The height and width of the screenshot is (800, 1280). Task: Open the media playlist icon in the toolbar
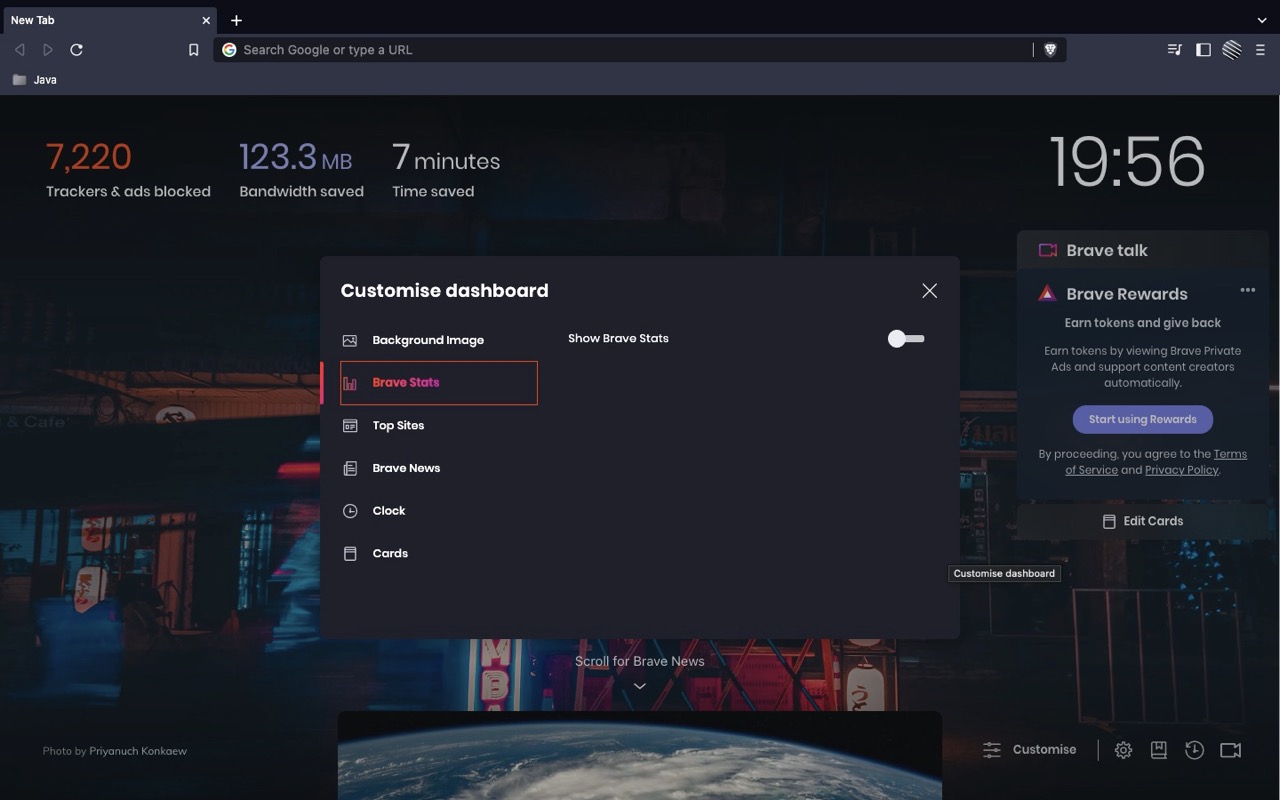[1174, 49]
